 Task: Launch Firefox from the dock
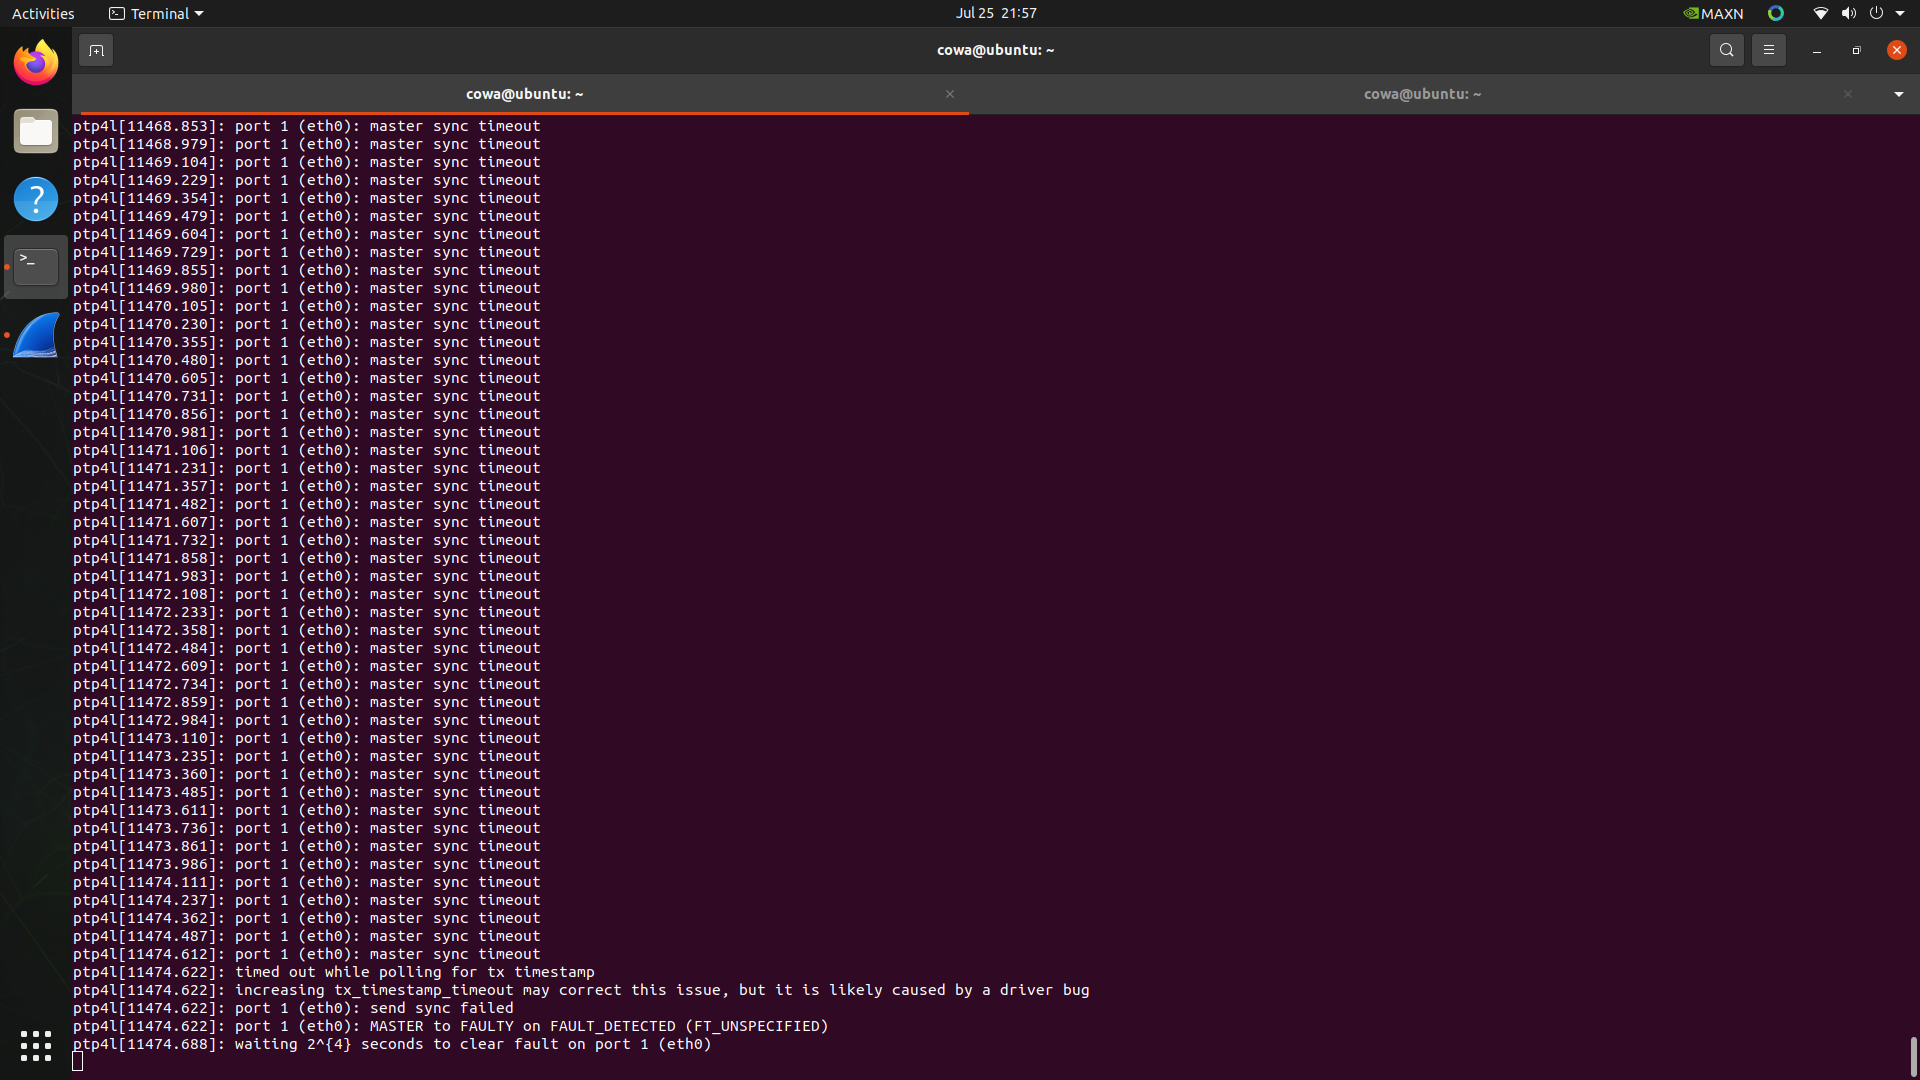36,64
